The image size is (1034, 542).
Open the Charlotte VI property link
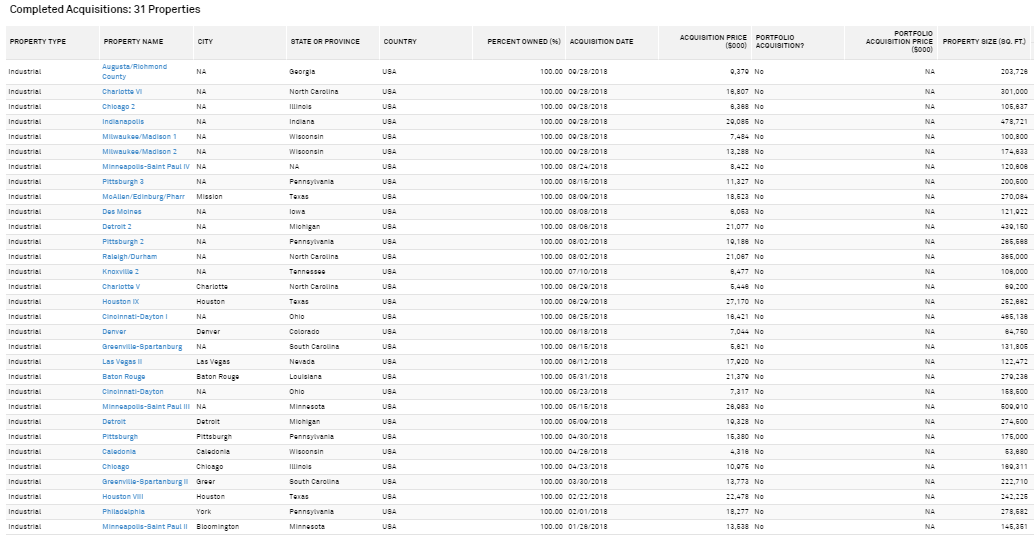coord(121,92)
